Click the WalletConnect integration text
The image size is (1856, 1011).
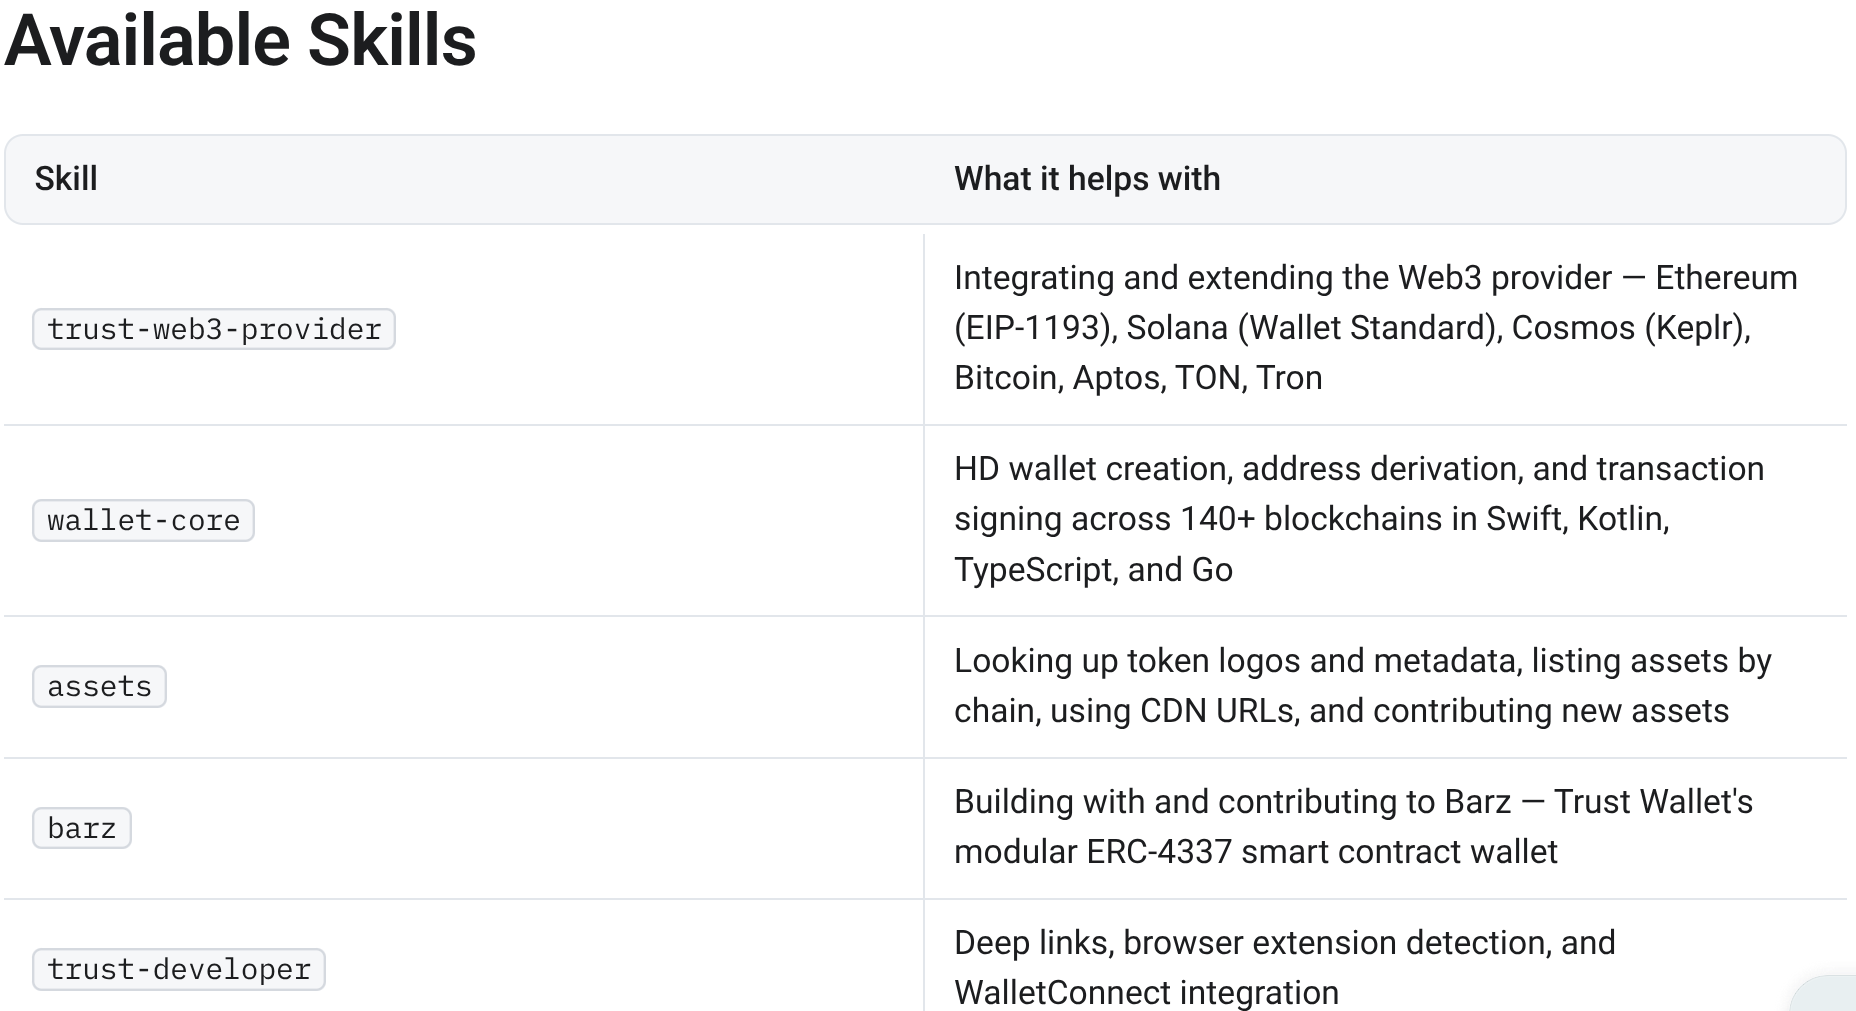click(x=1145, y=992)
